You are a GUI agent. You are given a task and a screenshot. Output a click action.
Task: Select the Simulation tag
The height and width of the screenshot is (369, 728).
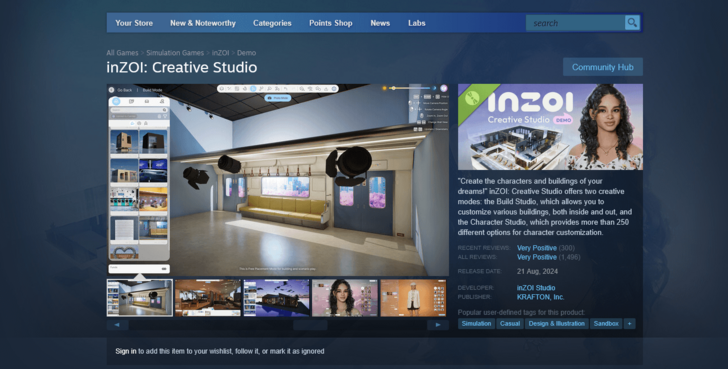point(476,324)
